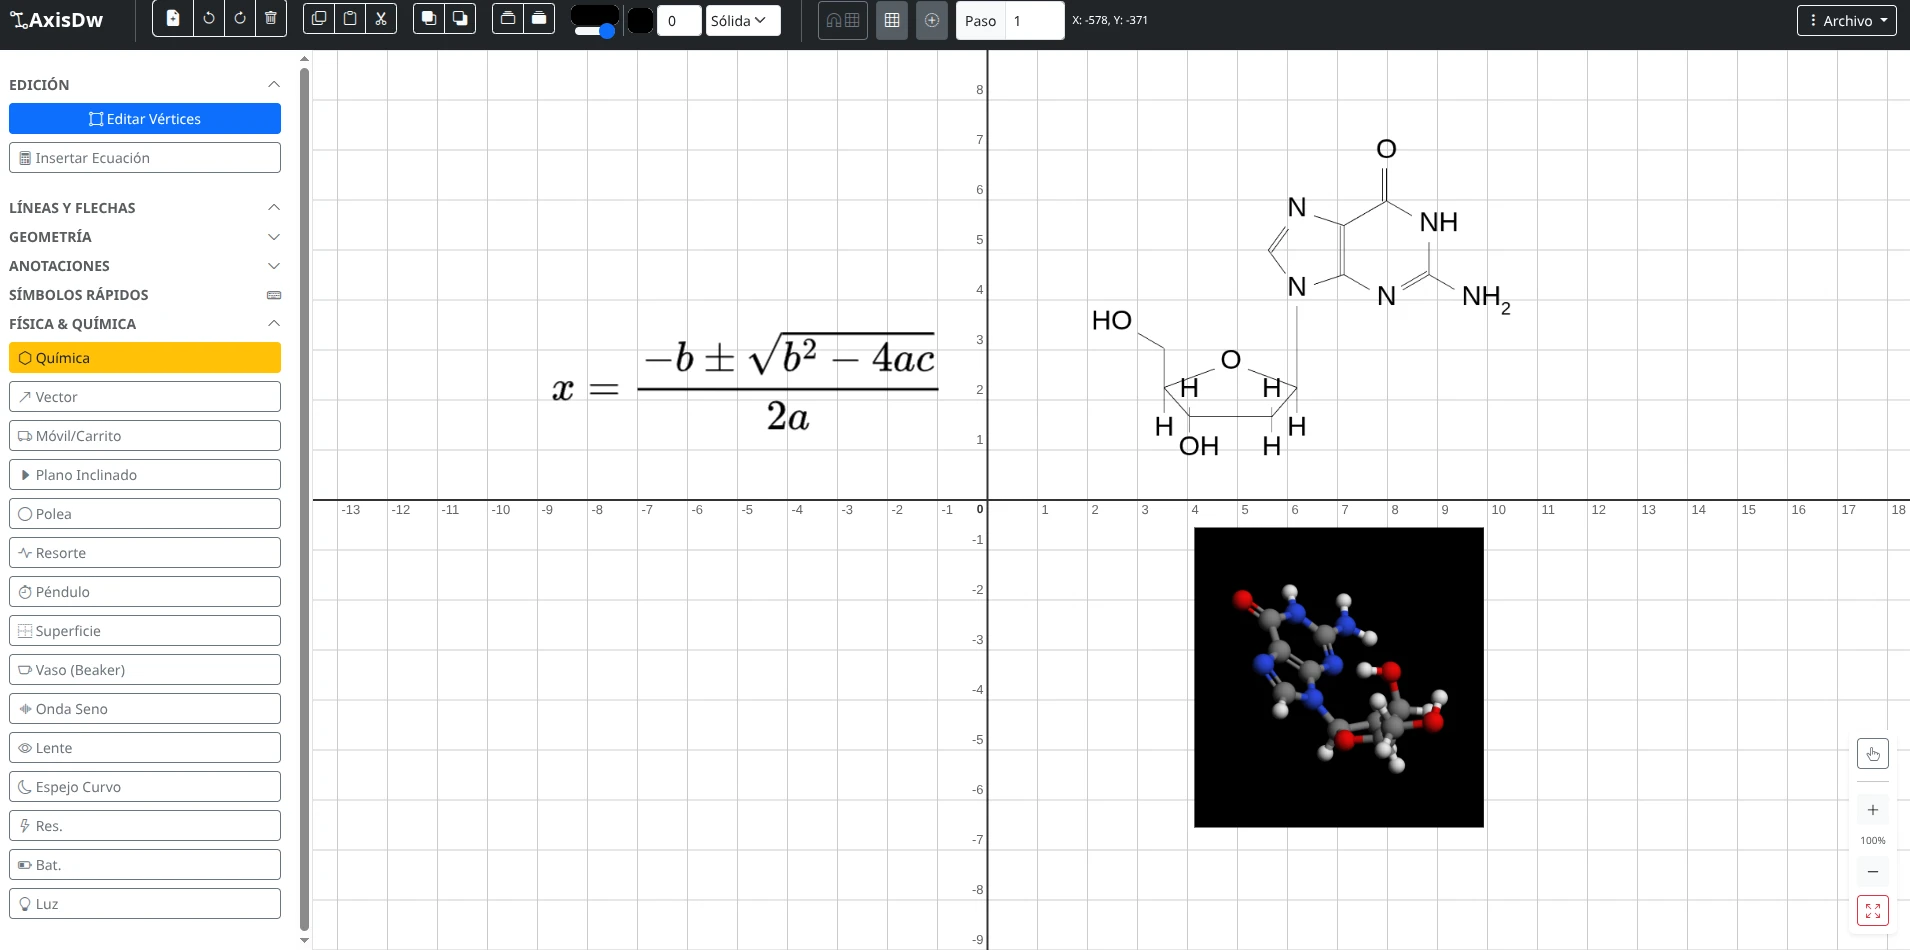Zoom in with the plus button
The width and height of the screenshot is (1910, 950).
tap(1872, 810)
